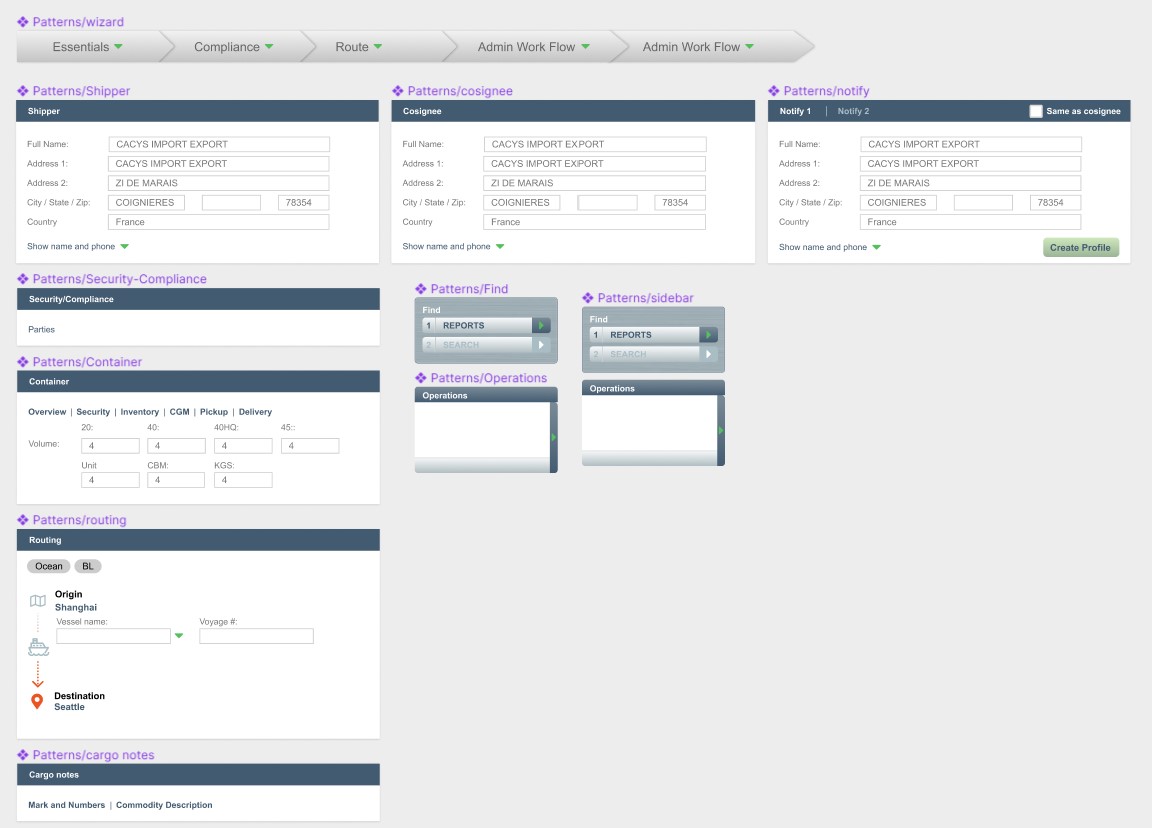
Task: Click the orange destination pin icon
Action: (38, 702)
